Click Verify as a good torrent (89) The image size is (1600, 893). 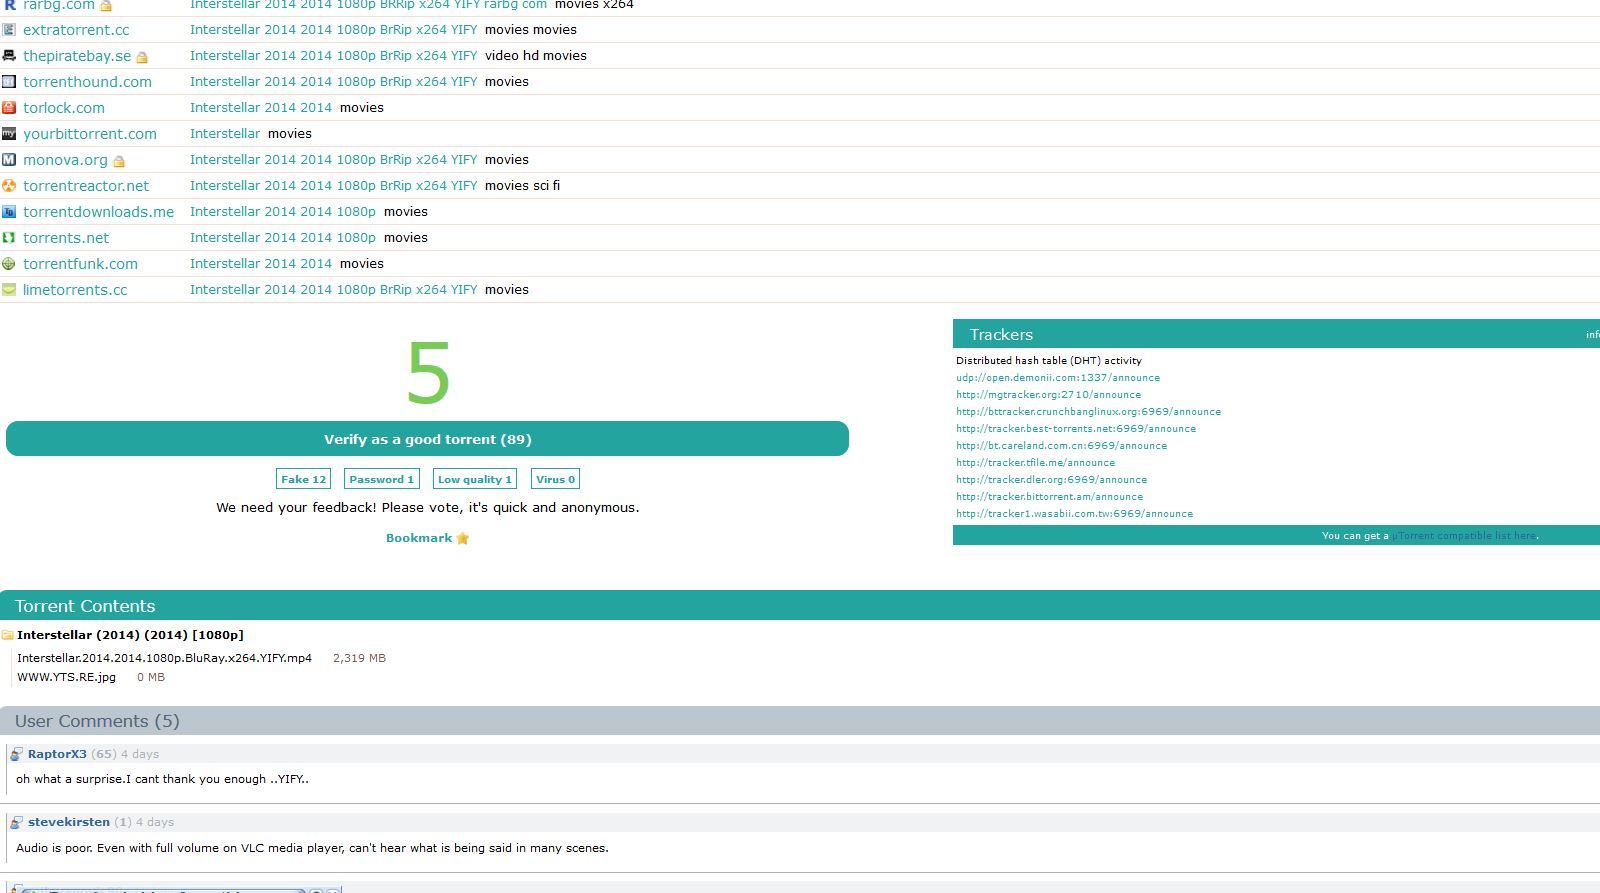click(x=427, y=439)
